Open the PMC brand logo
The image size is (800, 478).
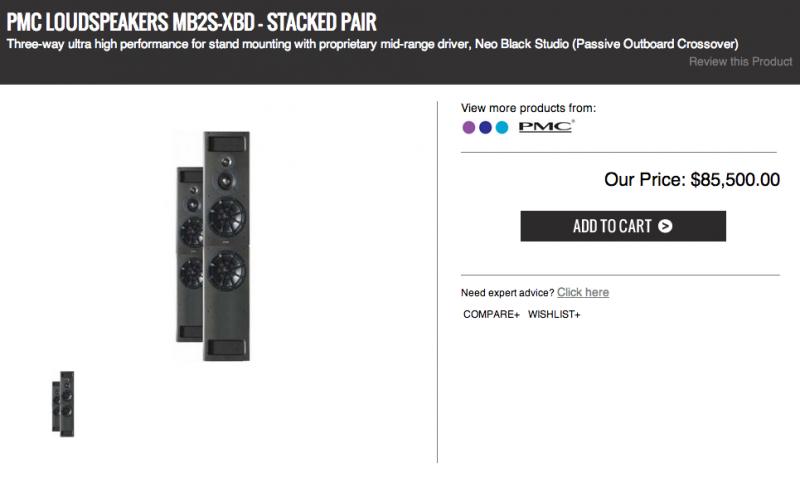pos(545,127)
